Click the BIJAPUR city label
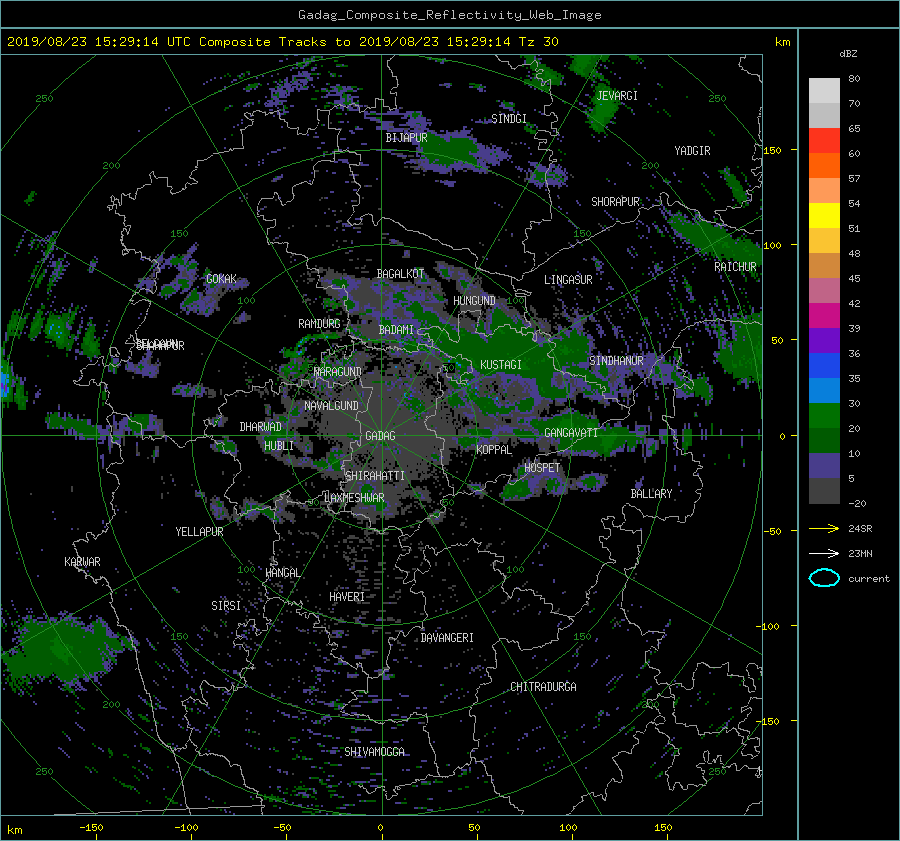 pyautogui.click(x=406, y=138)
